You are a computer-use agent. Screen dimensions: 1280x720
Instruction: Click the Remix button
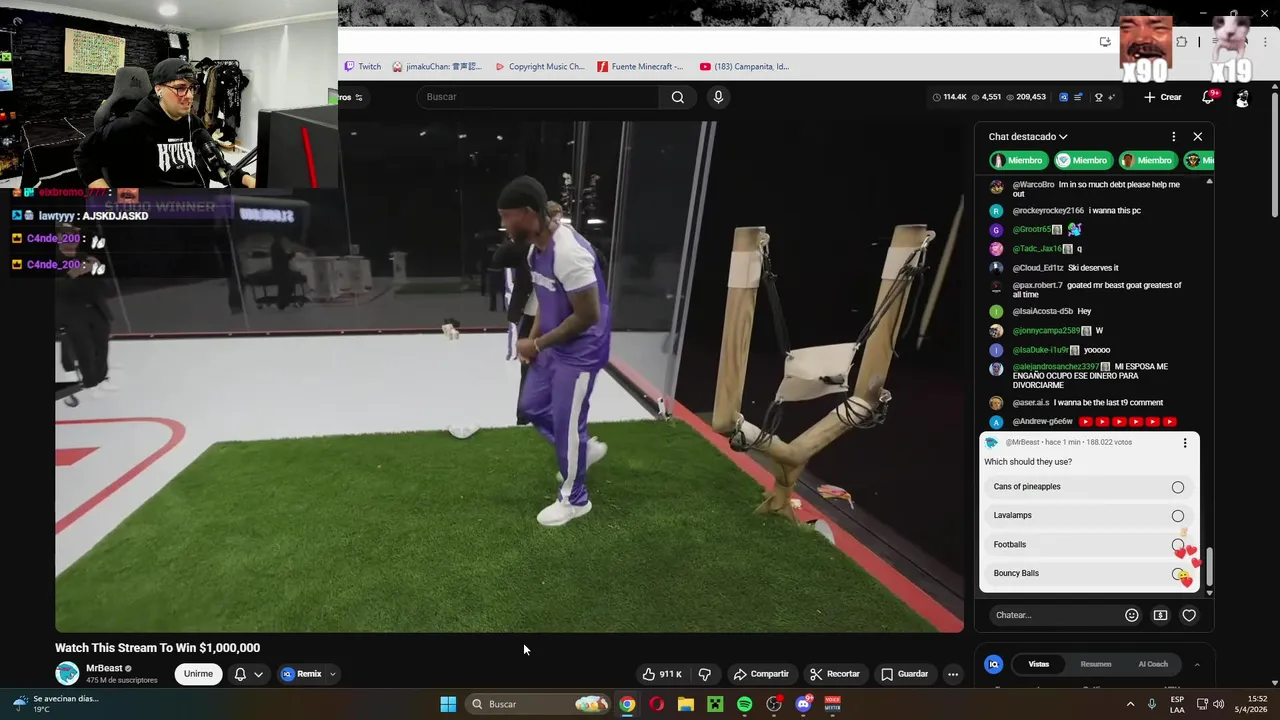(301, 674)
